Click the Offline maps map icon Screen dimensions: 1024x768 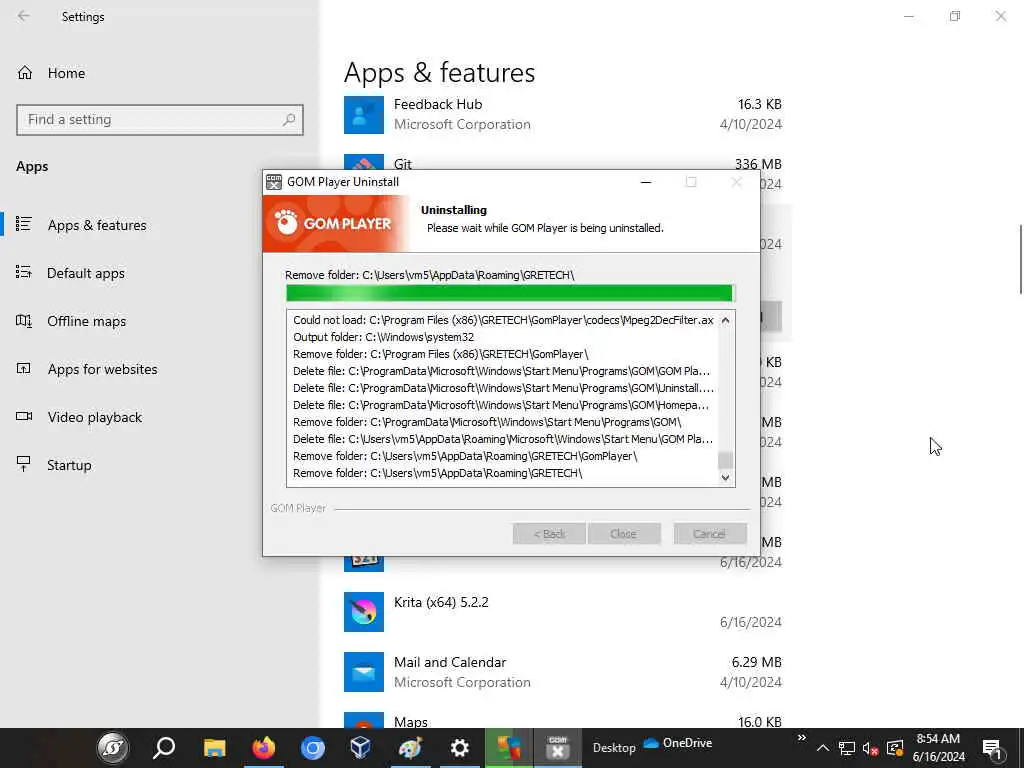pyautogui.click(x=24, y=321)
